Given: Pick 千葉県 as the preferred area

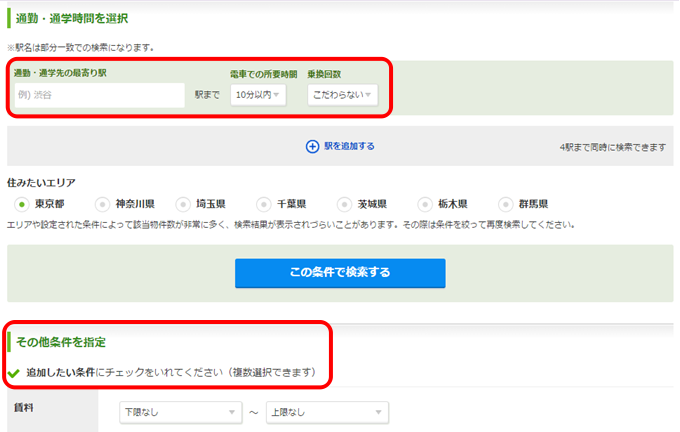Looking at the screenshot, I should pyautogui.click(x=264, y=203).
